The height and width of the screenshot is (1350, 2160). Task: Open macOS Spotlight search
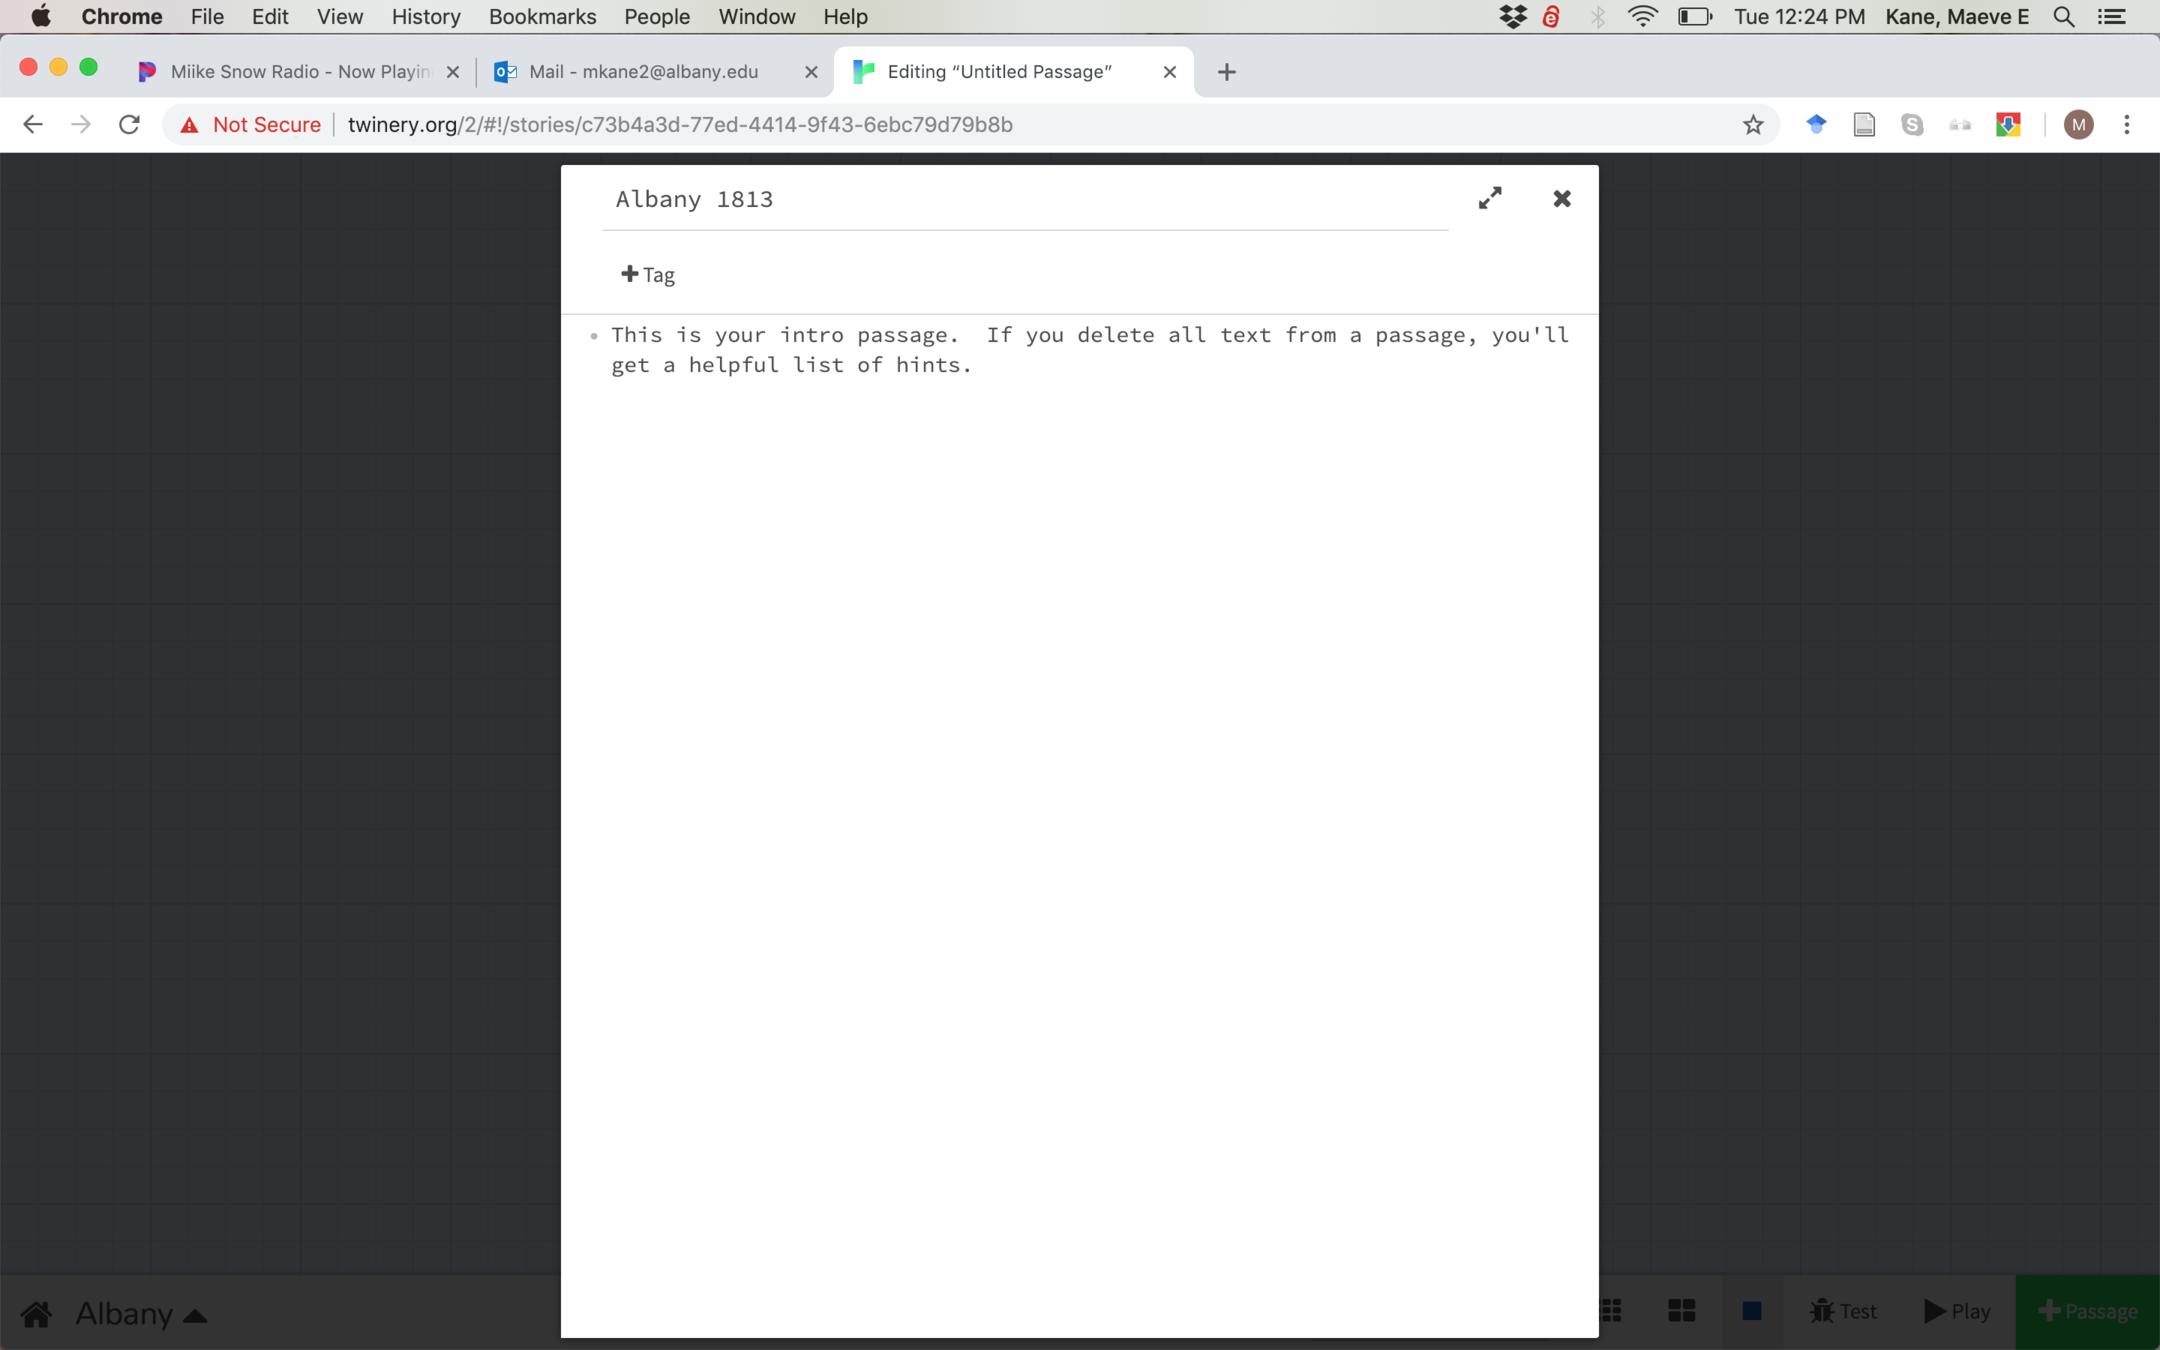(2063, 17)
